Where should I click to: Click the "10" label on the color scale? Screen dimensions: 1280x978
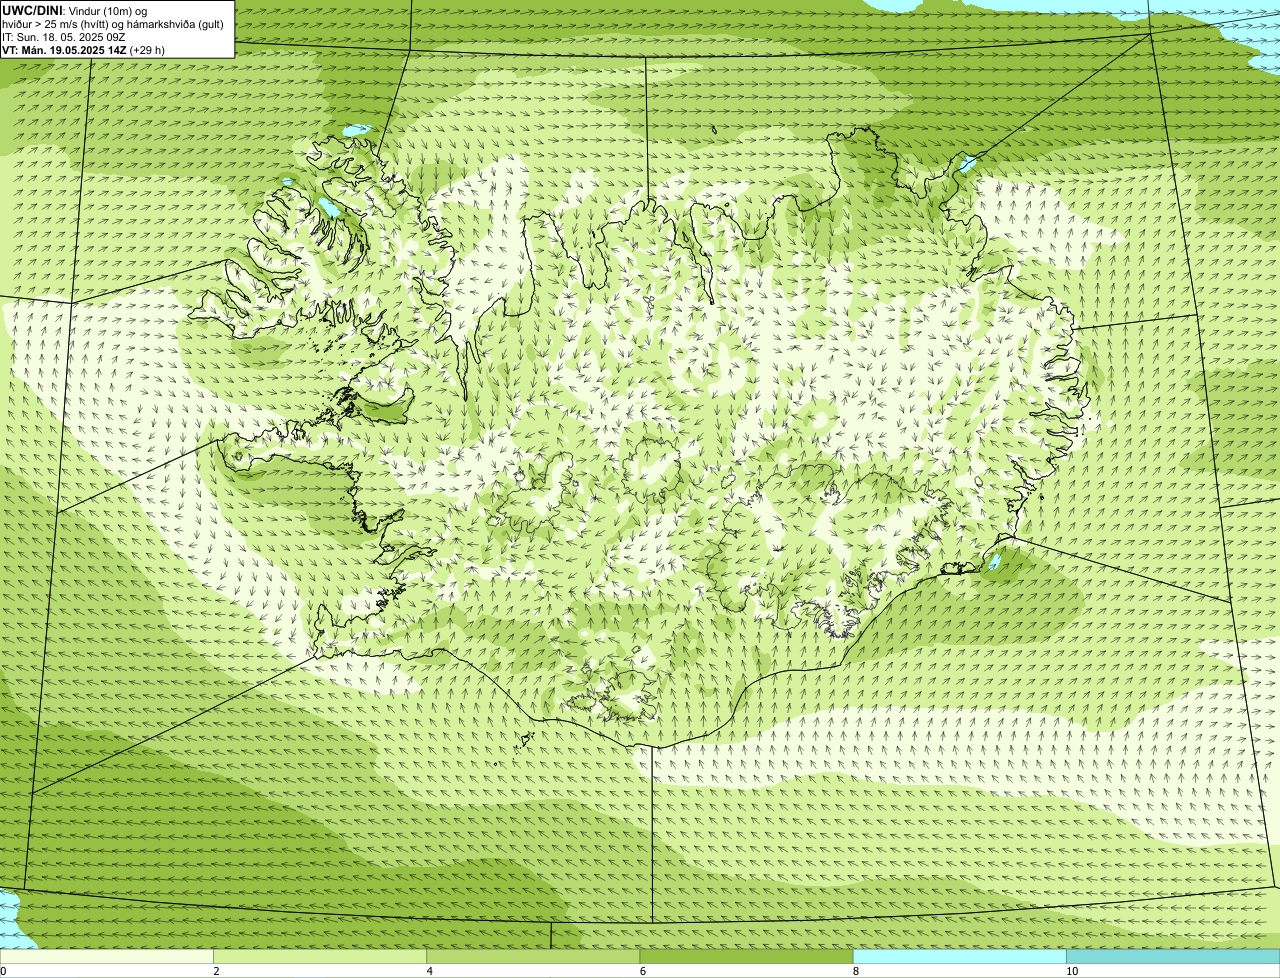click(x=1071, y=971)
